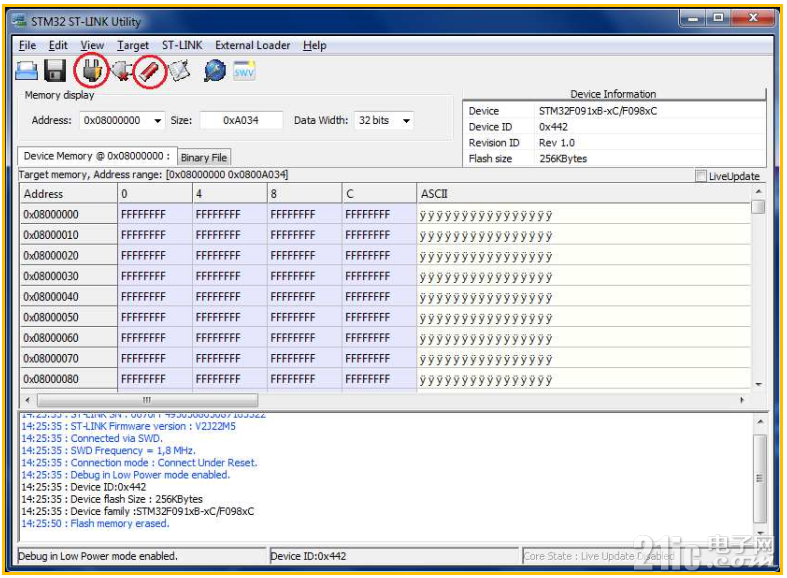Click the memory table scroll down arrow
The height and width of the screenshot is (578, 787).
tap(758, 384)
